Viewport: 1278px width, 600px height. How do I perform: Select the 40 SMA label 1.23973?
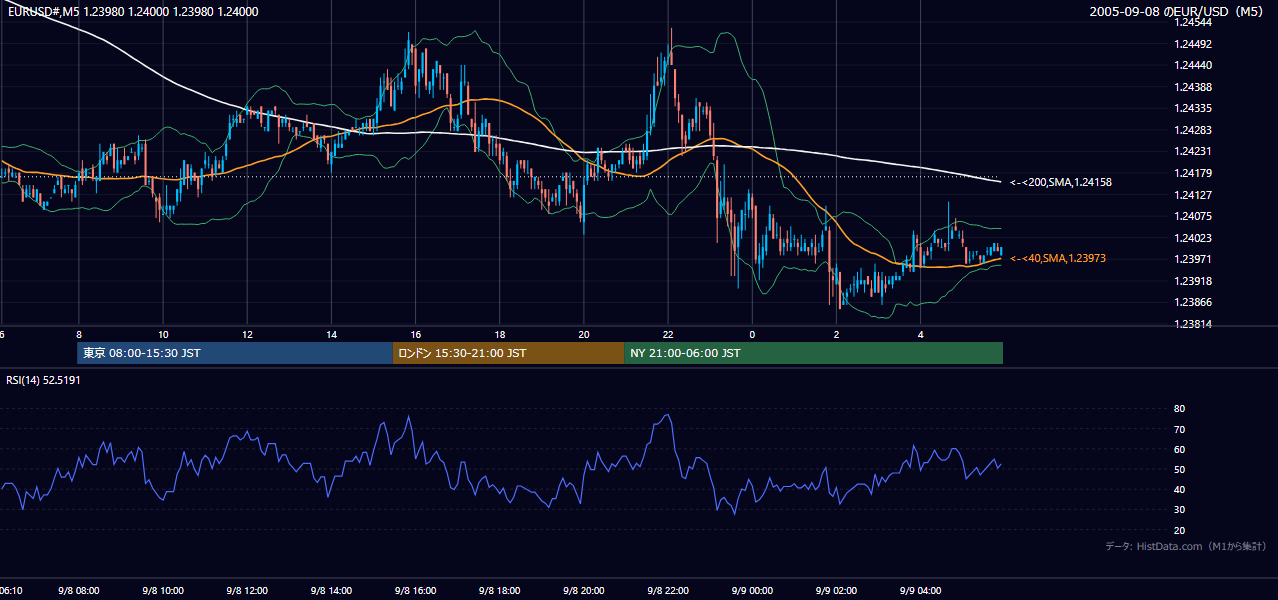click(1058, 258)
